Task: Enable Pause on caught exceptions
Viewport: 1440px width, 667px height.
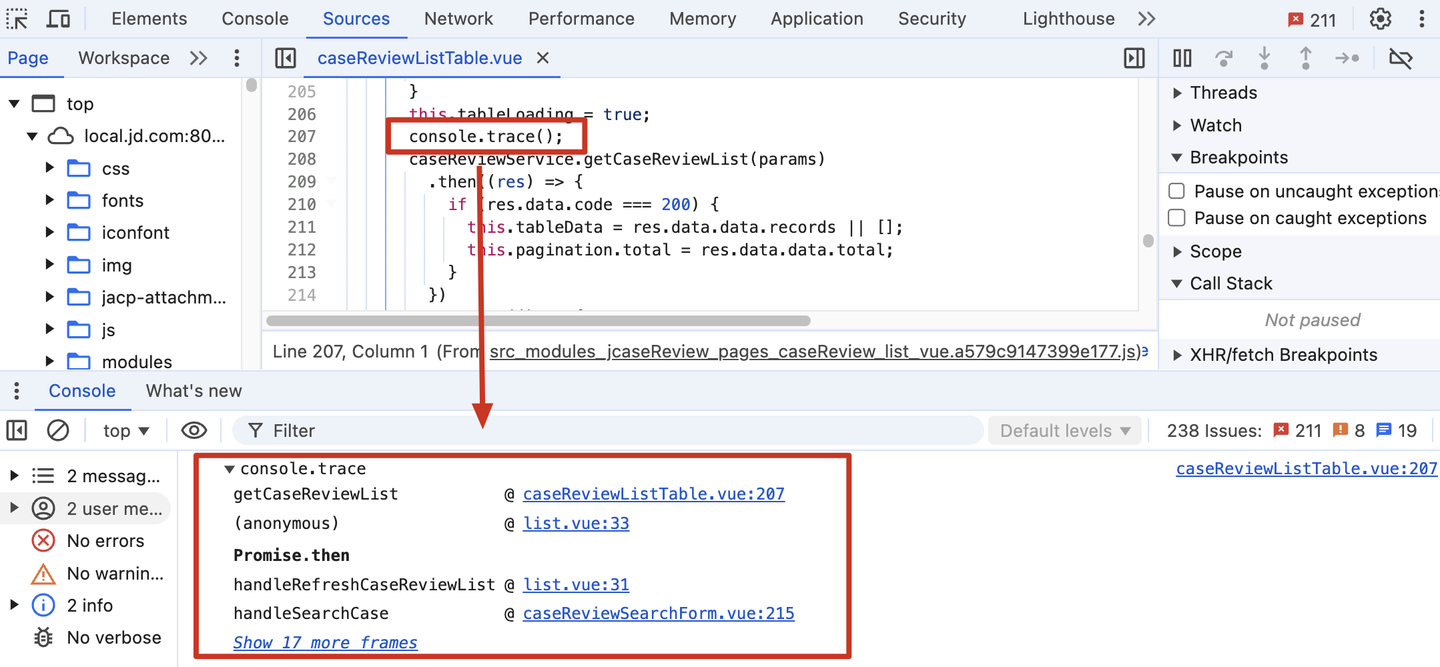Action: tap(1177, 218)
